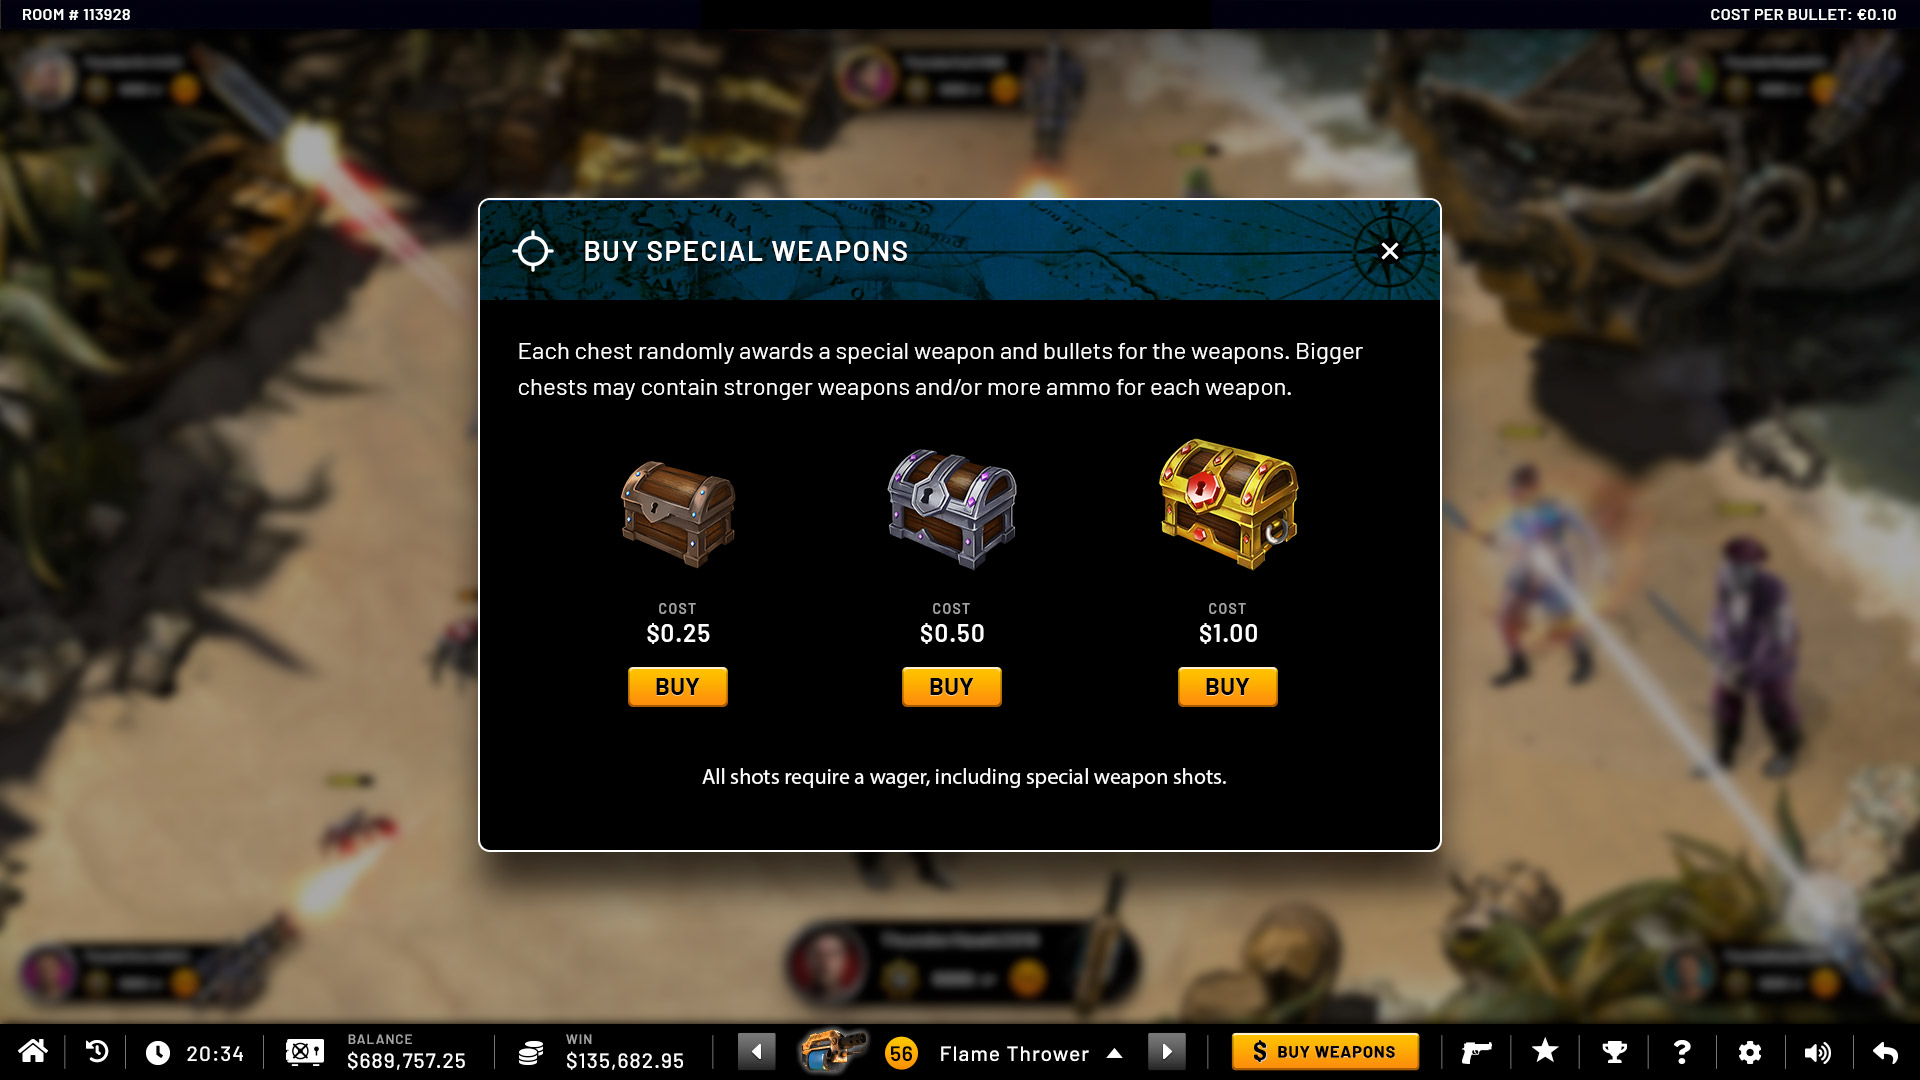Open the trophy leaderboard icon
The height and width of the screenshot is (1080, 1920).
[1614, 1052]
